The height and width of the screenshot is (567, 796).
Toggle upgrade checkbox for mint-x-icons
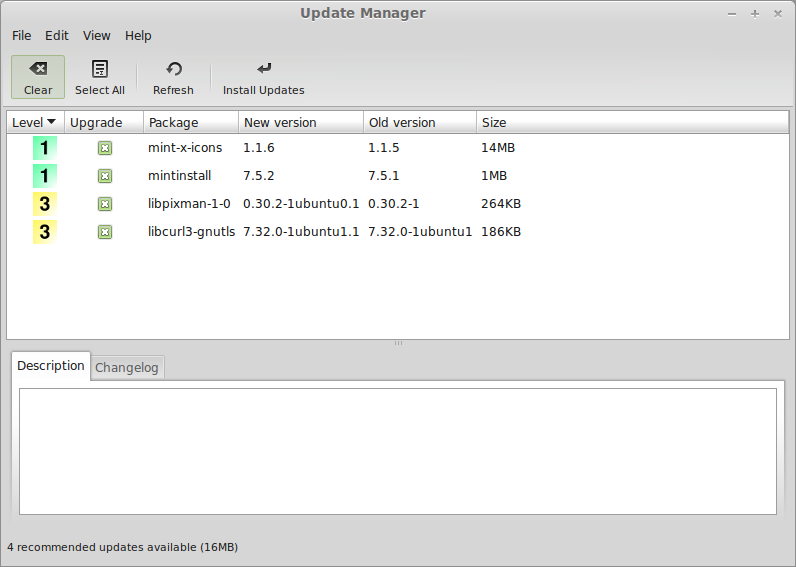pyautogui.click(x=105, y=148)
